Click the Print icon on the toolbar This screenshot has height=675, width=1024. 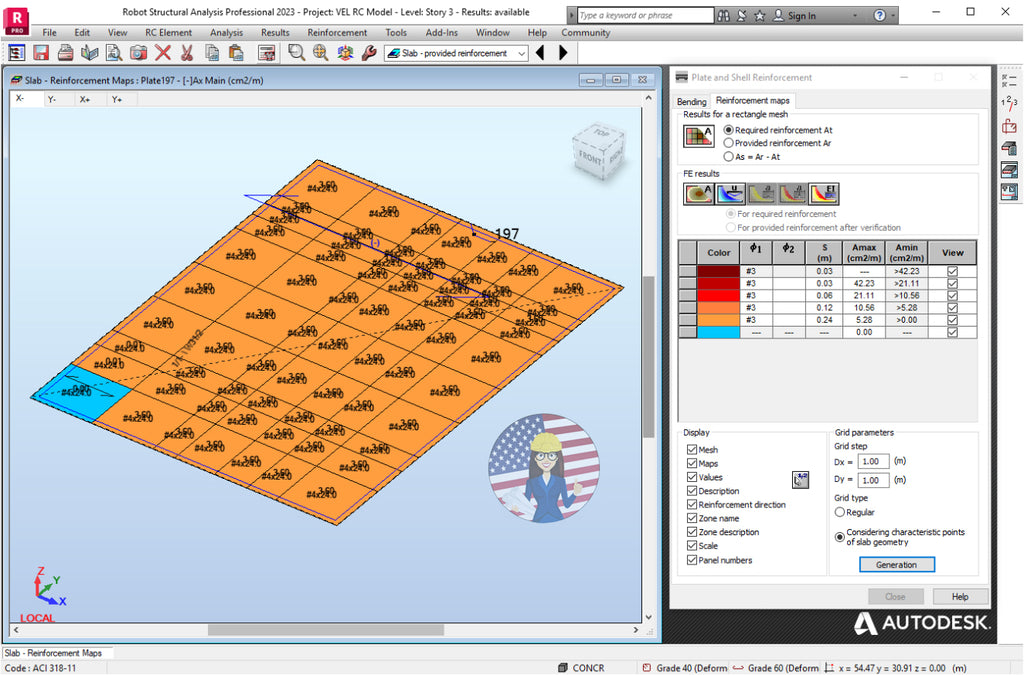click(x=64, y=52)
